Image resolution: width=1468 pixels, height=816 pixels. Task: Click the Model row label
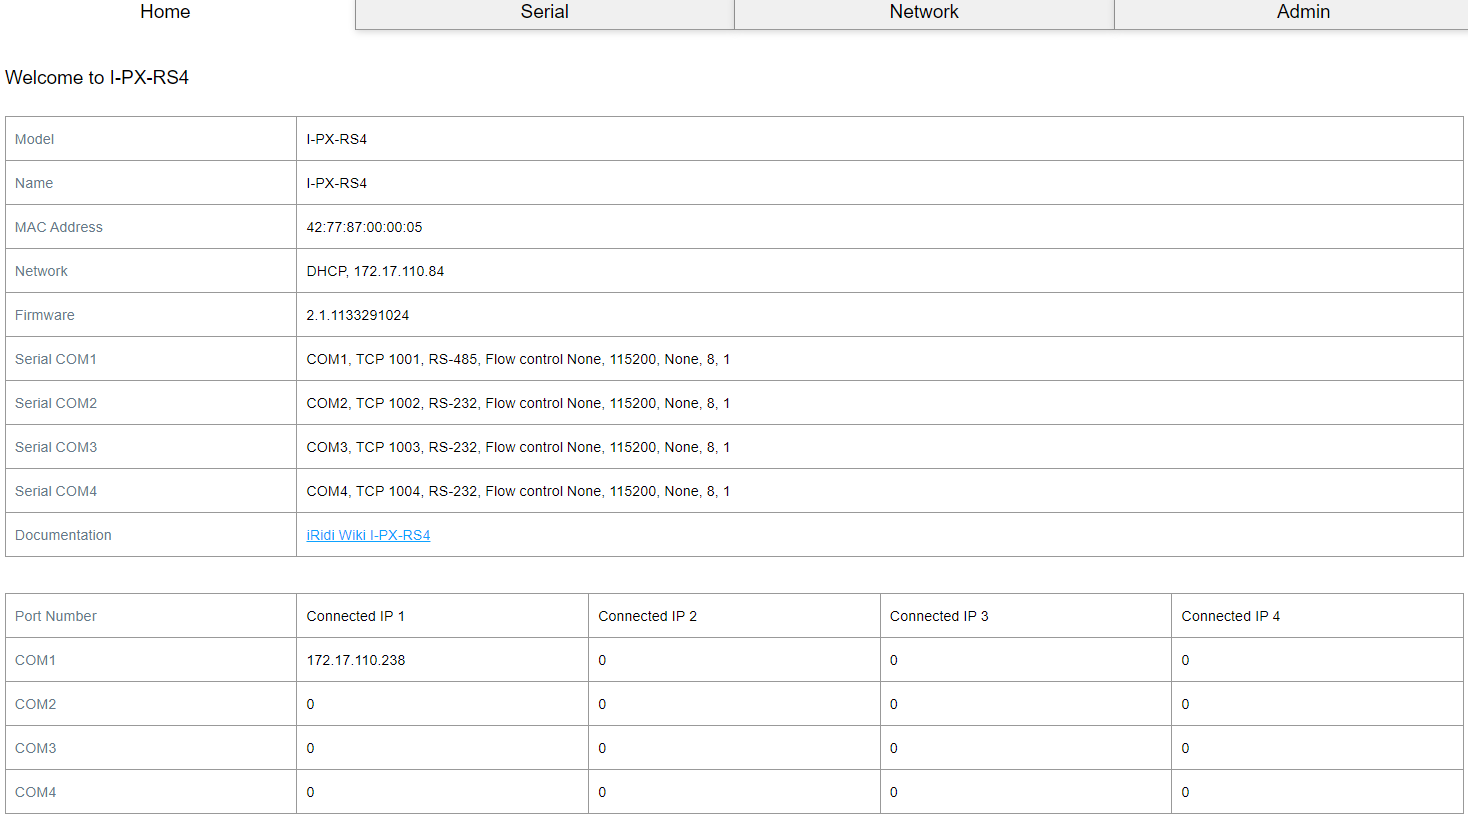[35, 139]
